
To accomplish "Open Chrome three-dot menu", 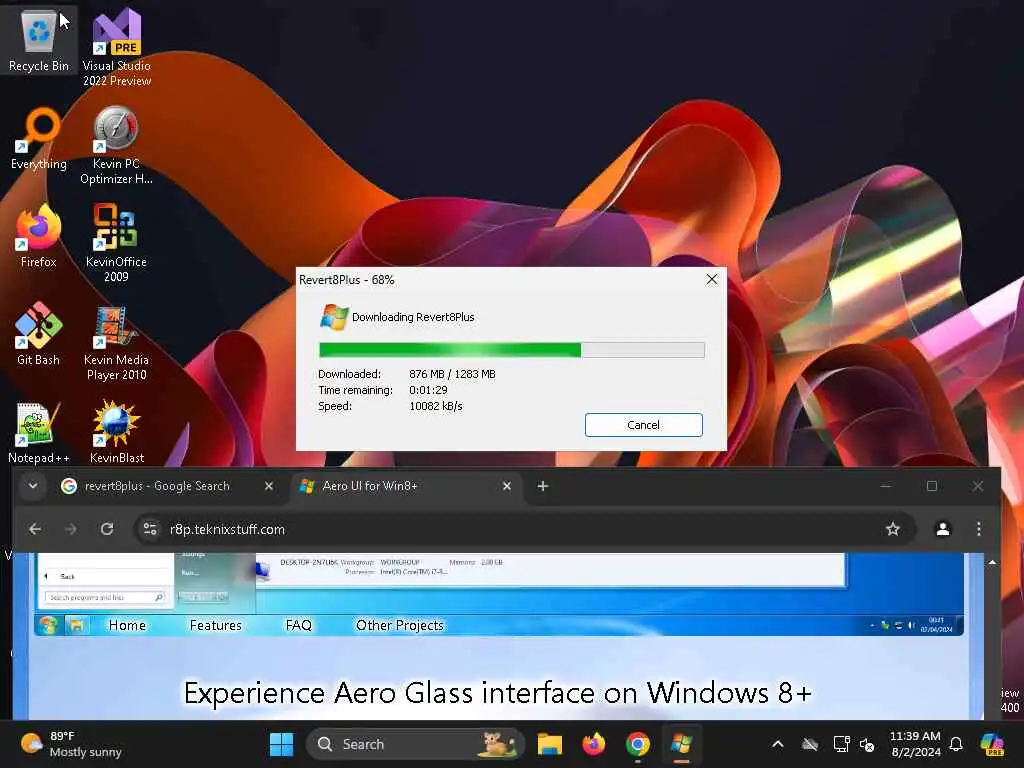I will [978, 529].
